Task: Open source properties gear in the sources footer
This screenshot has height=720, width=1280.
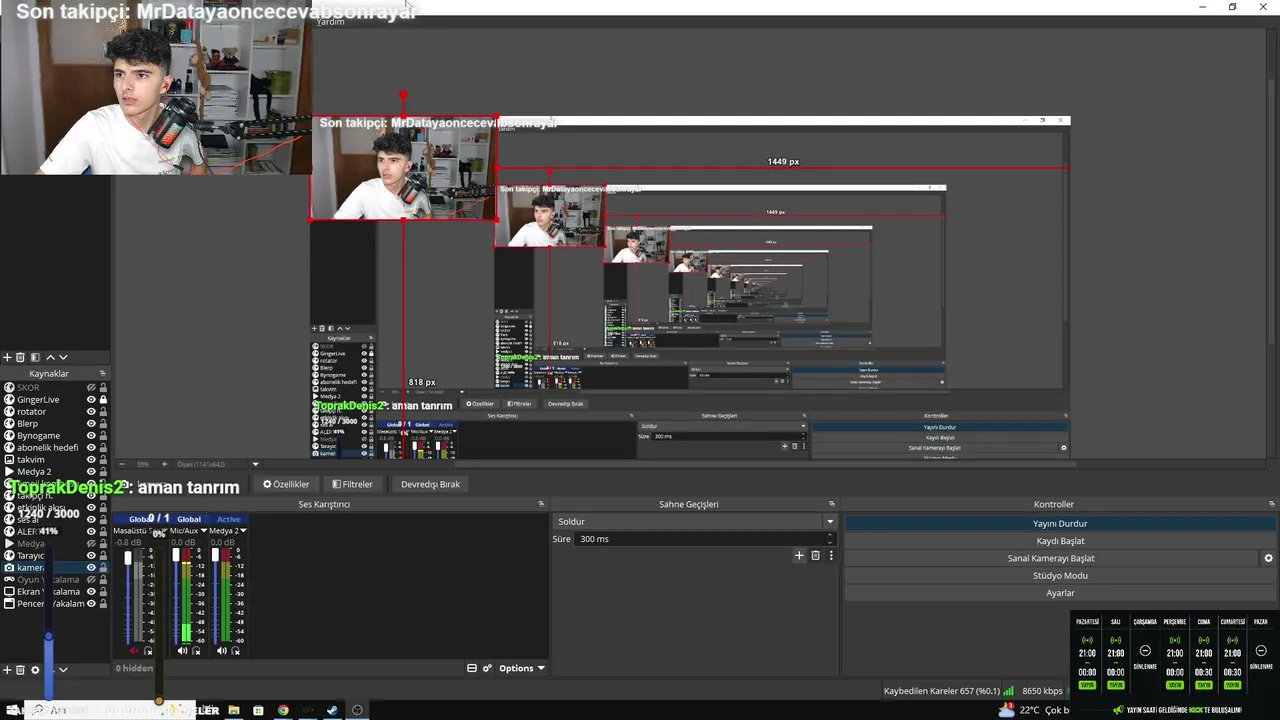Action: (35, 670)
